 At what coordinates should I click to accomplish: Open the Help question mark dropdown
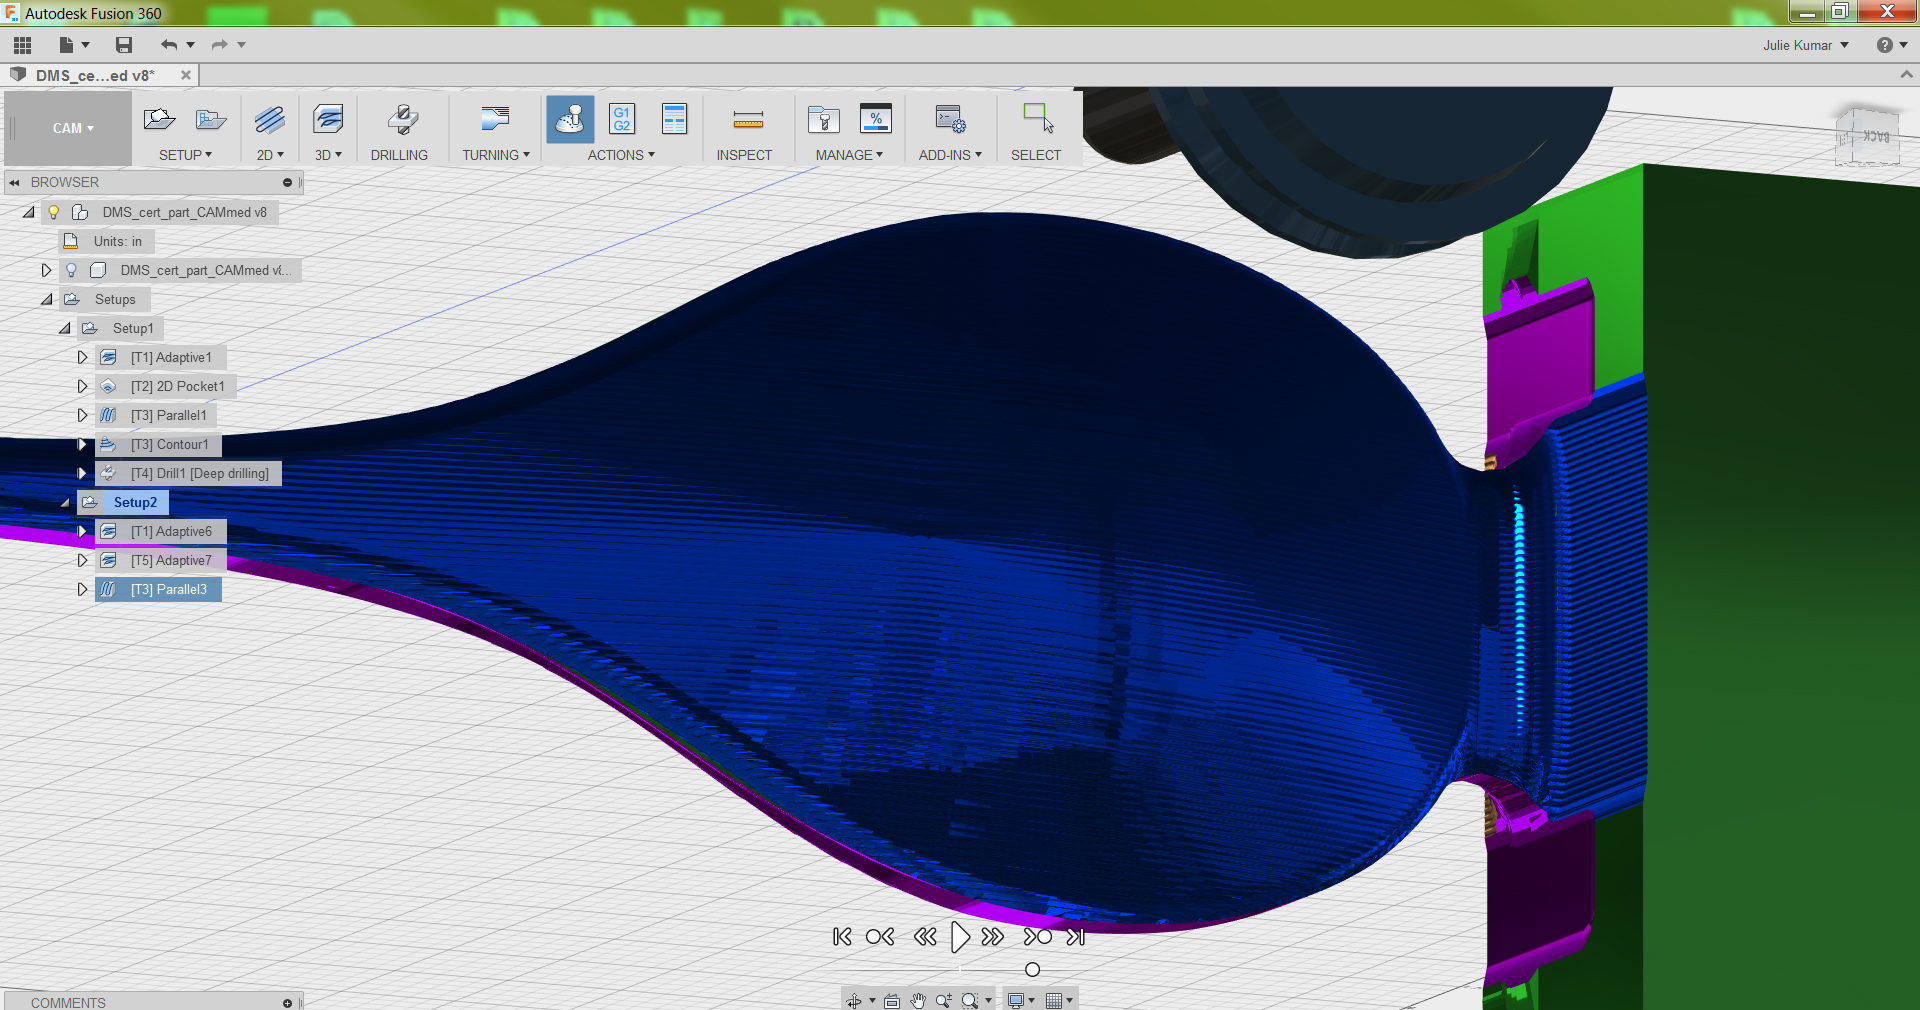1892,45
